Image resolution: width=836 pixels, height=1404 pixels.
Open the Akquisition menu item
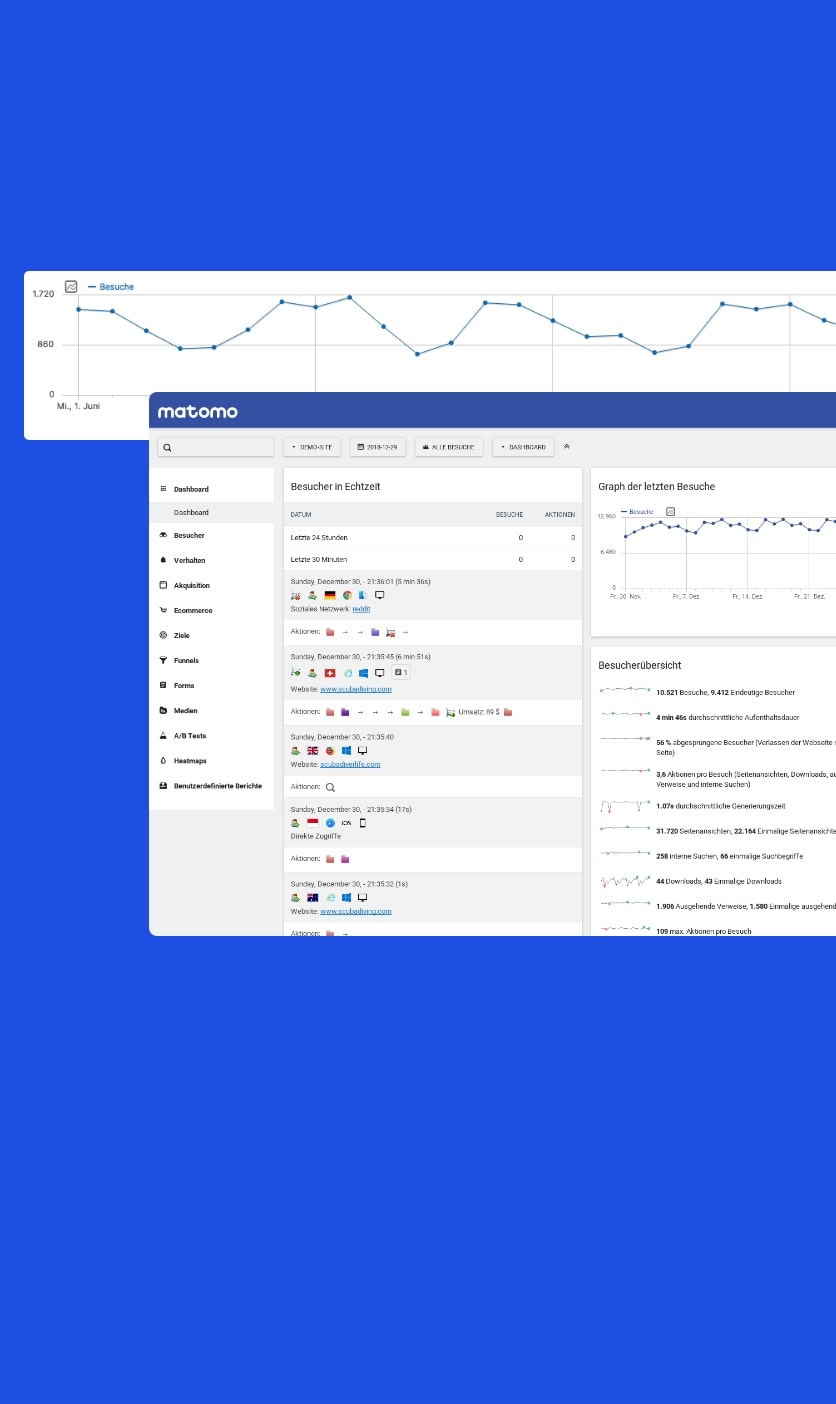[x=191, y=585]
